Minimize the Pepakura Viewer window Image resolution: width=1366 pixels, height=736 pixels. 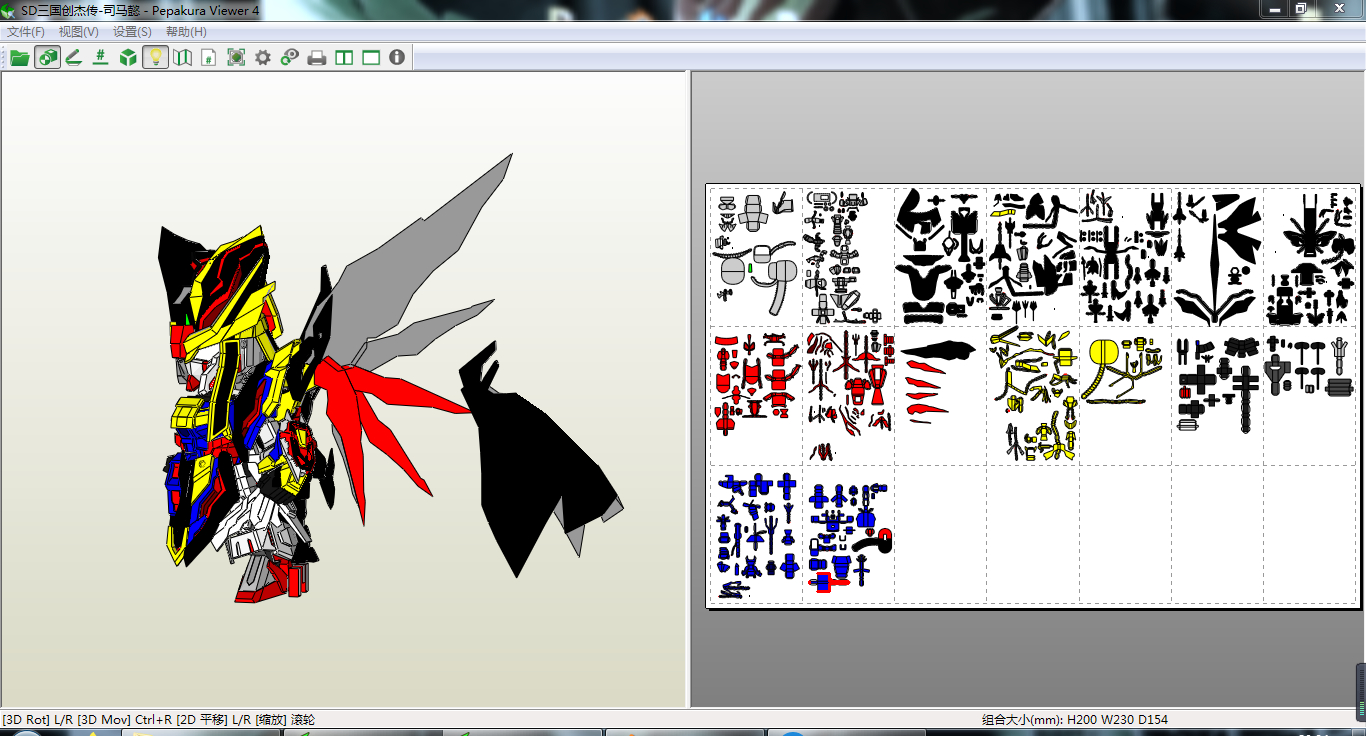point(1273,9)
